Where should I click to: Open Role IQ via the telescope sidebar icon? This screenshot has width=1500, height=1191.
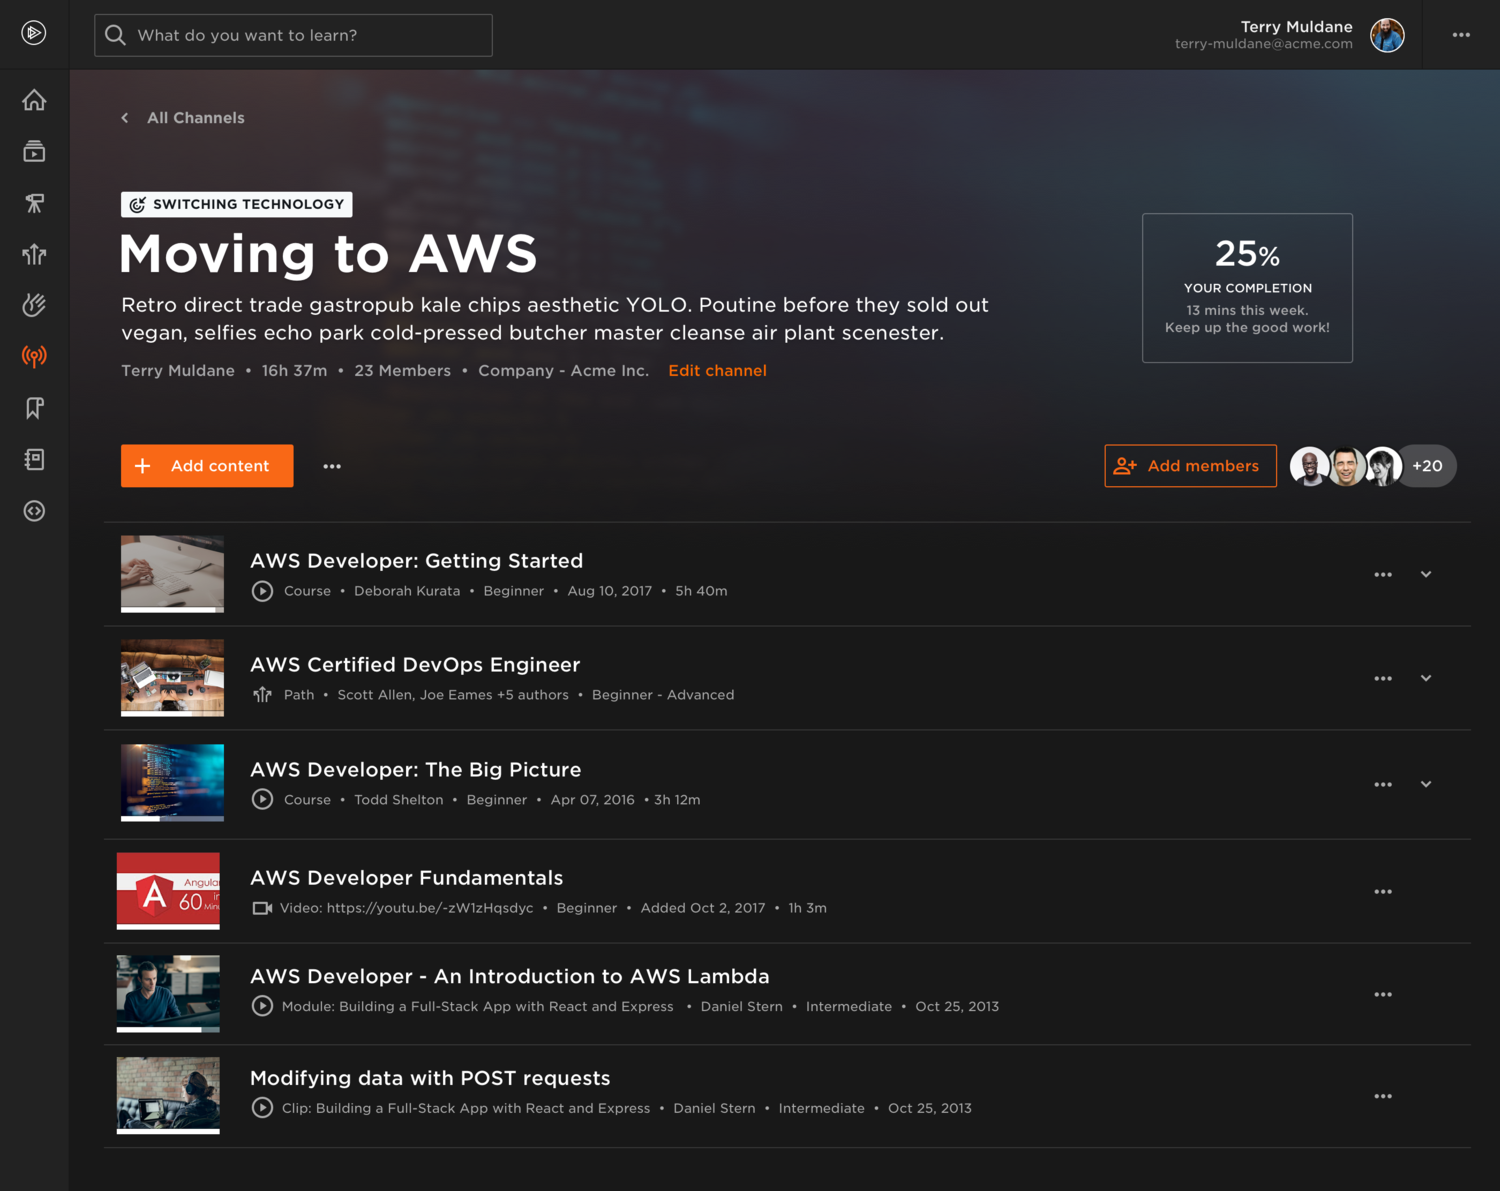[x=34, y=202]
